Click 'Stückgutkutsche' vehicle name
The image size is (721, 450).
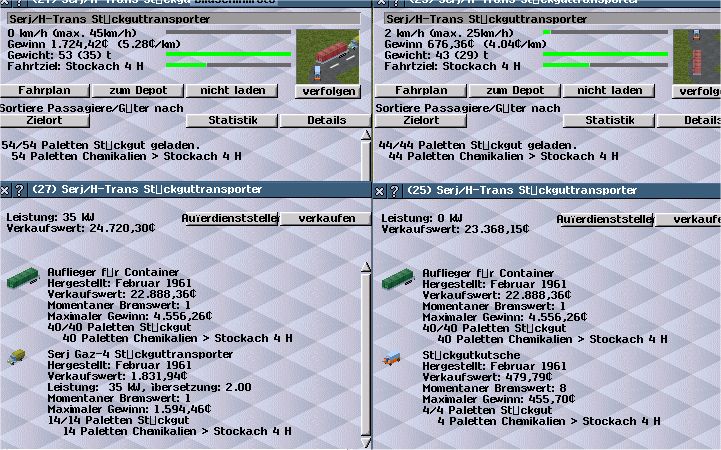471,355
